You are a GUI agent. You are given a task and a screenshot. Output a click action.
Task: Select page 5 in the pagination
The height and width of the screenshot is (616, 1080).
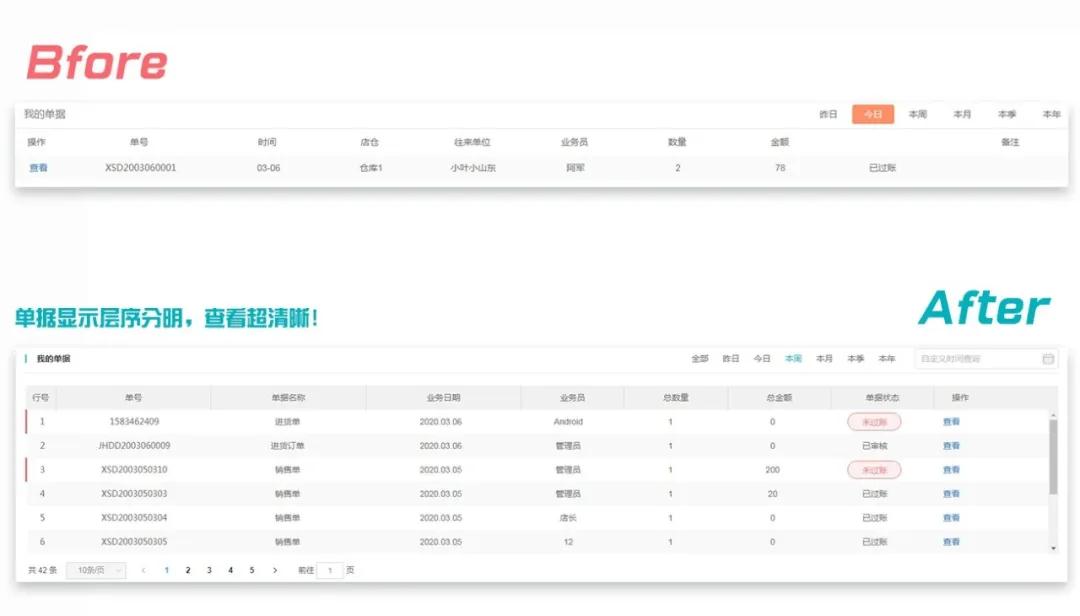(x=251, y=570)
